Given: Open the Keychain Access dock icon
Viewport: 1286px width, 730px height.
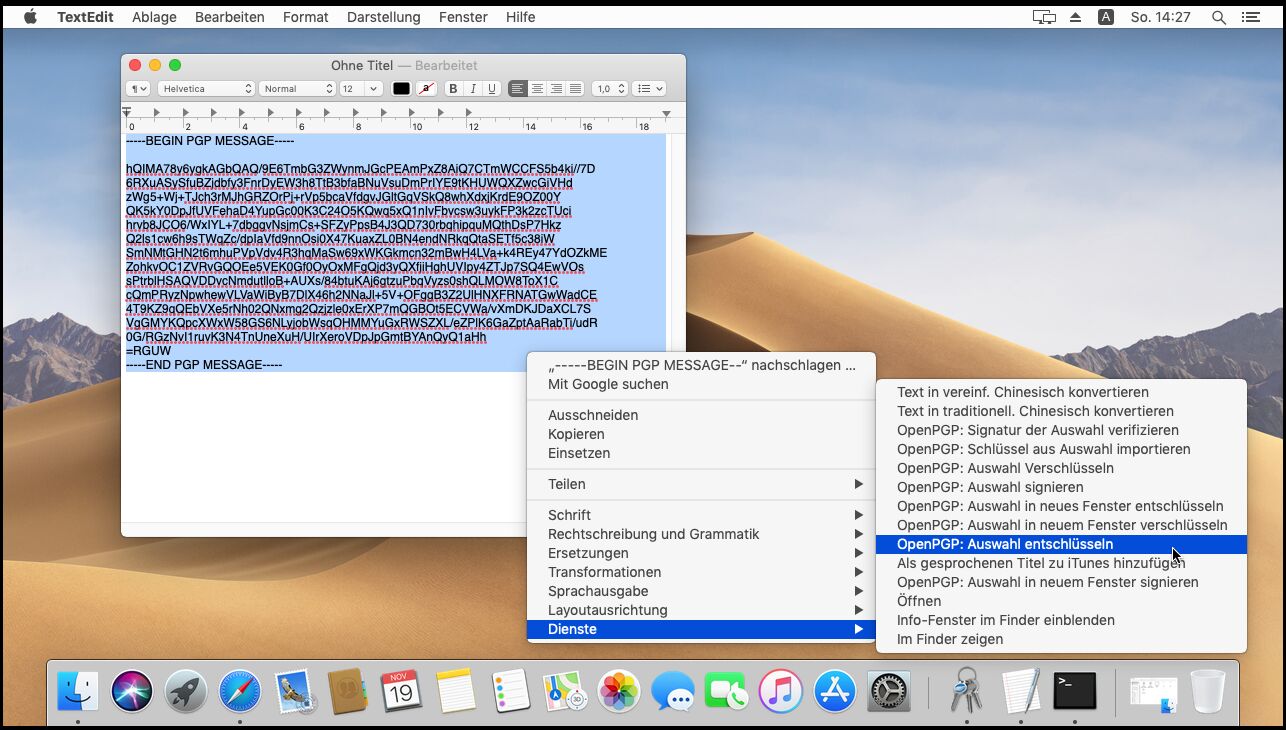Looking at the screenshot, I should point(966,691).
